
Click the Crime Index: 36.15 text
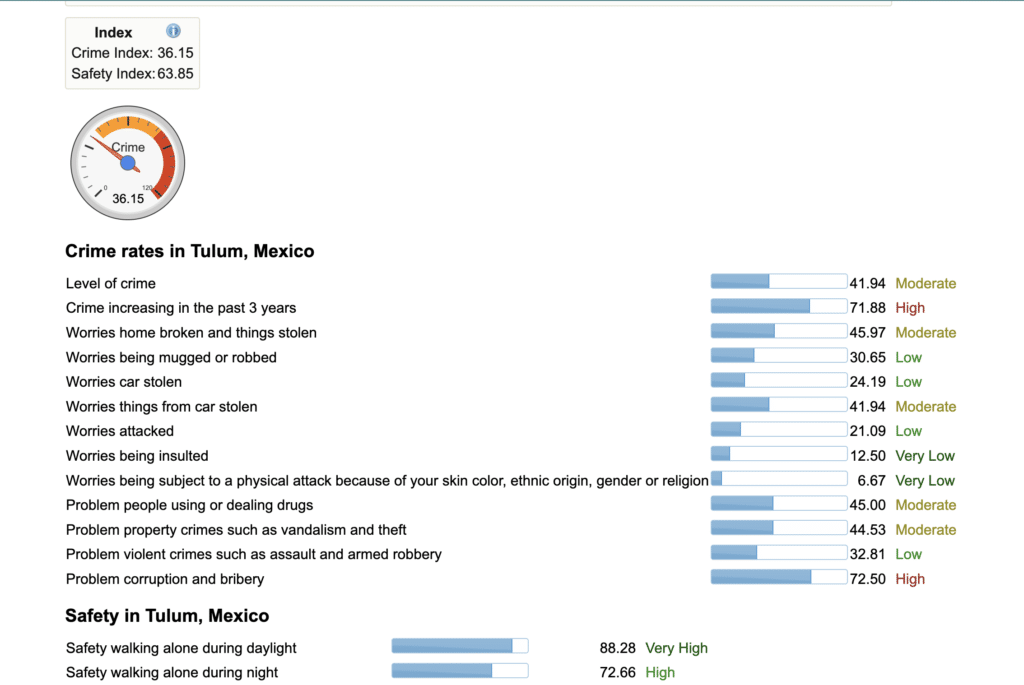point(133,53)
